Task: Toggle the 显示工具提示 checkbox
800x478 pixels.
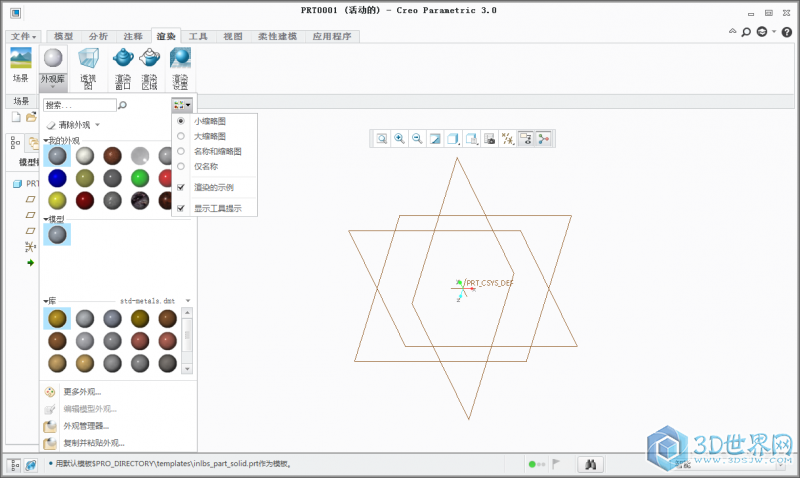Action: point(181,208)
